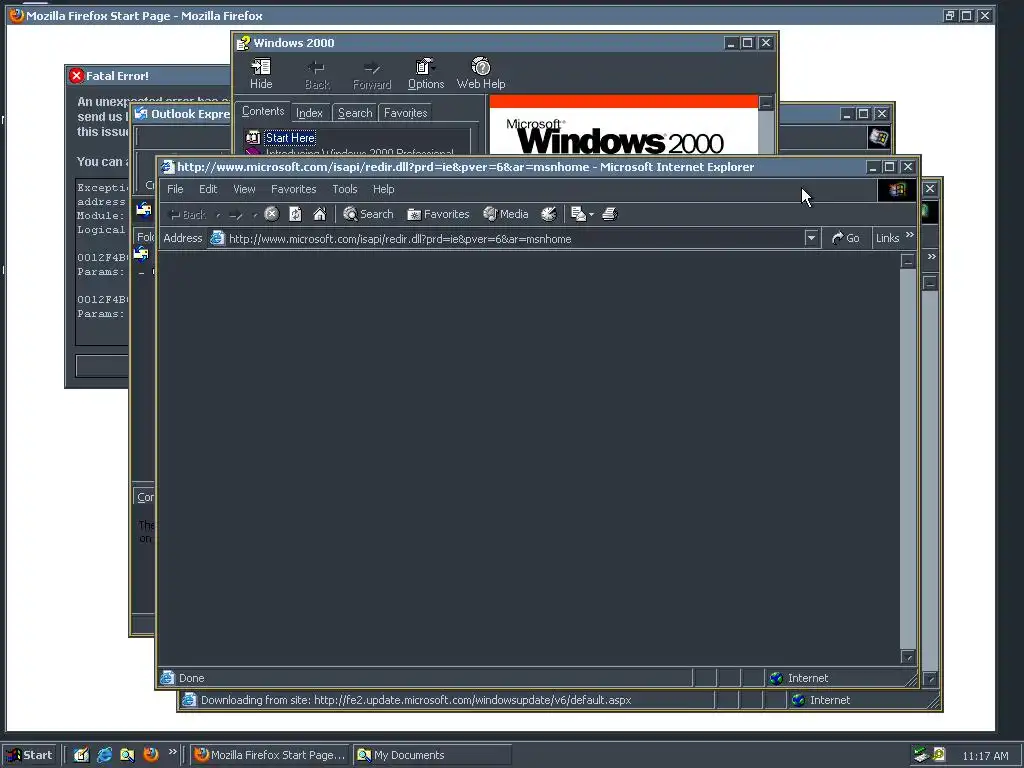Click the Done status page icon
Screen dimensions: 1024x768
[x=168, y=678]
